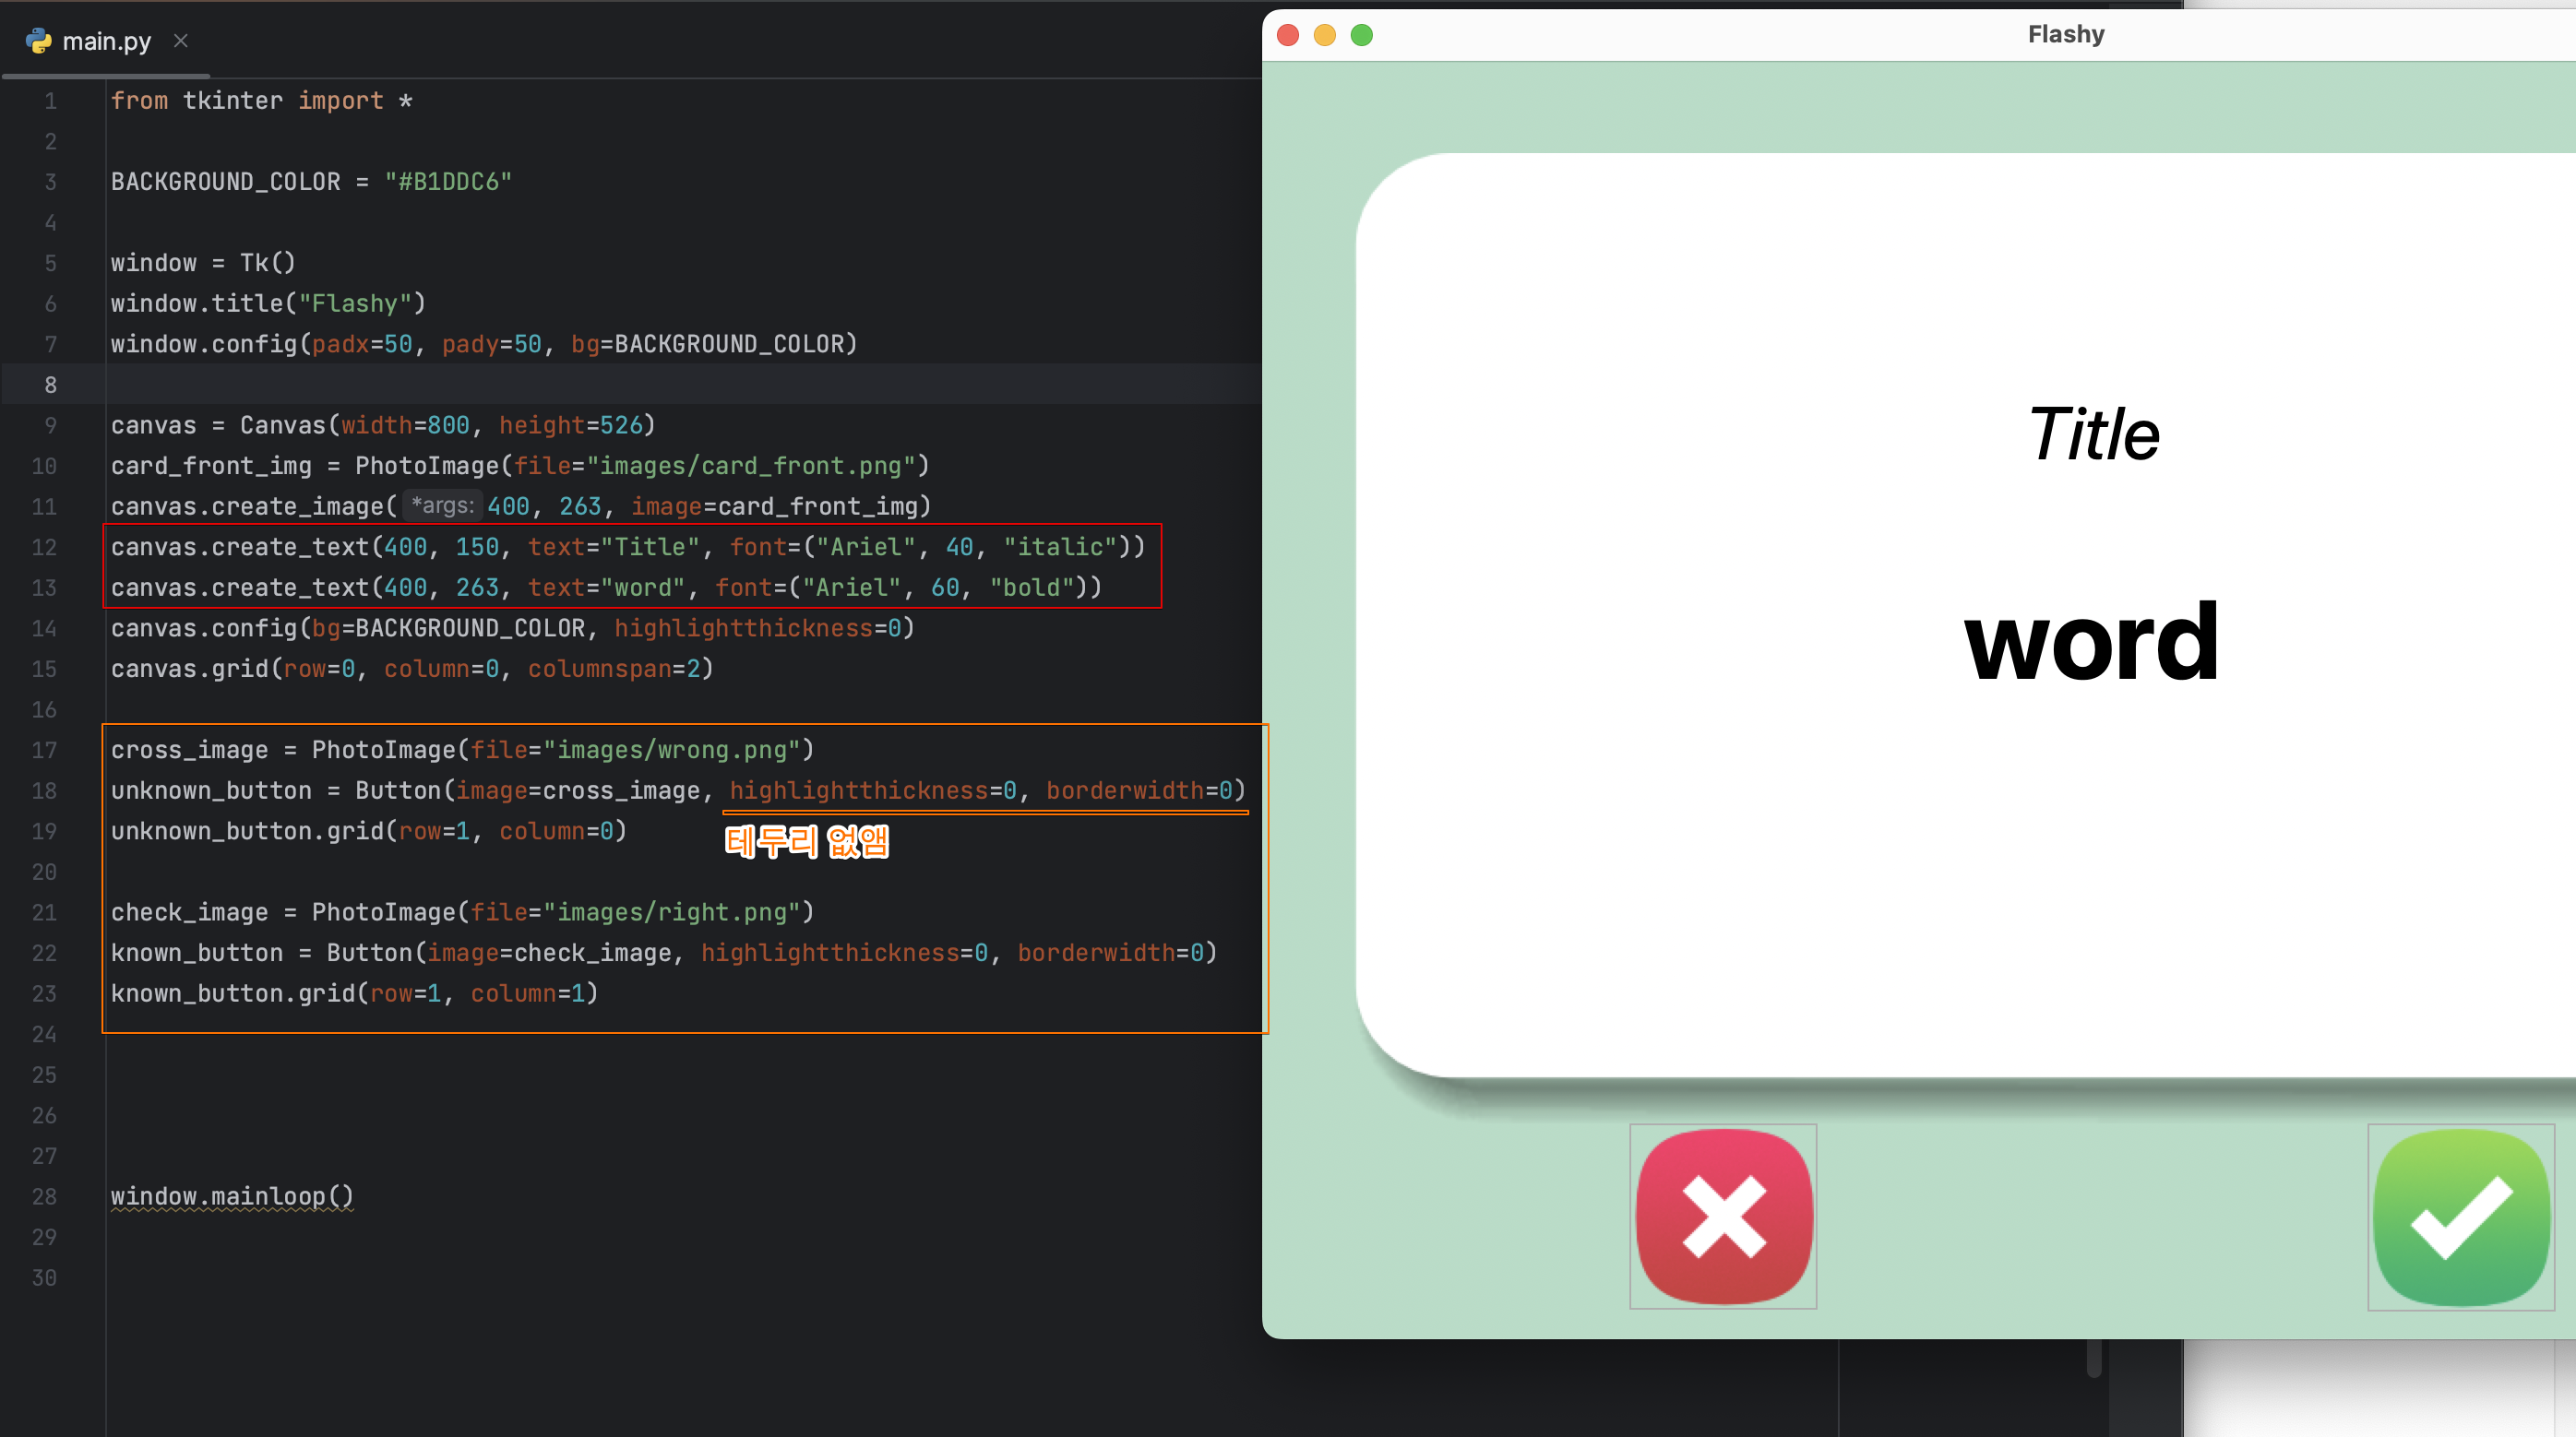Viewport: 2576px width, 1437px height.
Task: Click the red cross unknown button in Flashy
Action: coord(1723,1216)
